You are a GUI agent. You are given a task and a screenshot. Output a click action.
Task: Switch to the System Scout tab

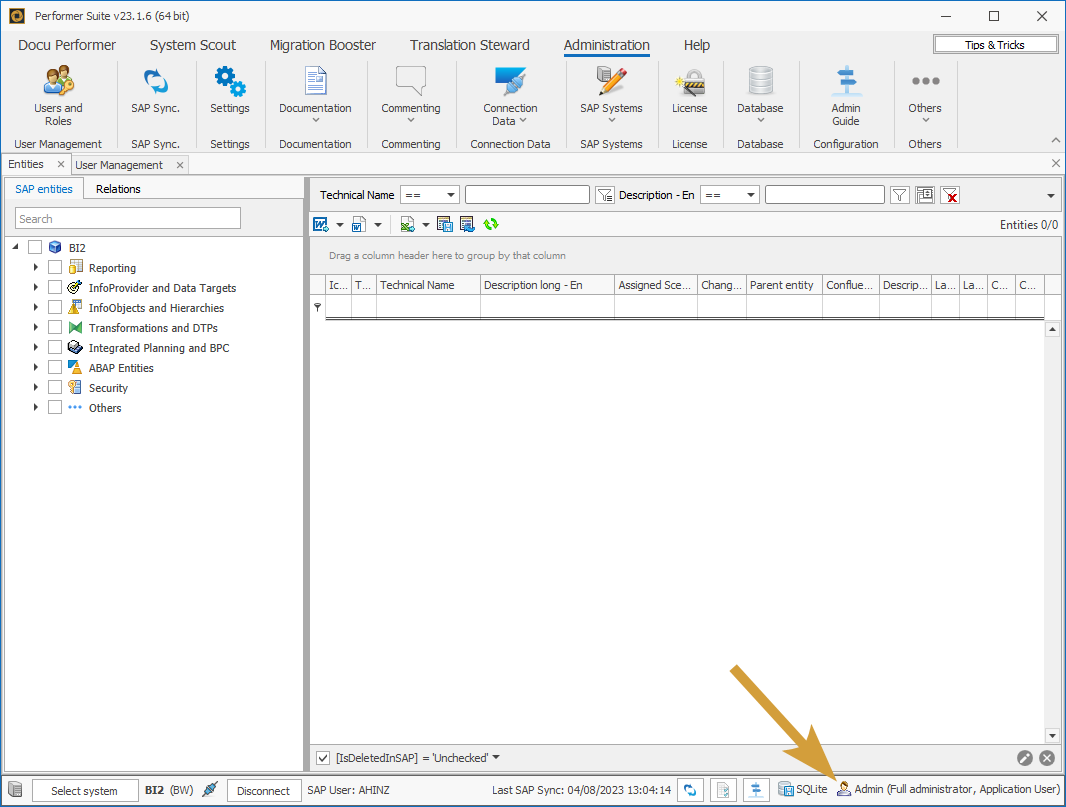pyautogui.click(x=193, y=45)
